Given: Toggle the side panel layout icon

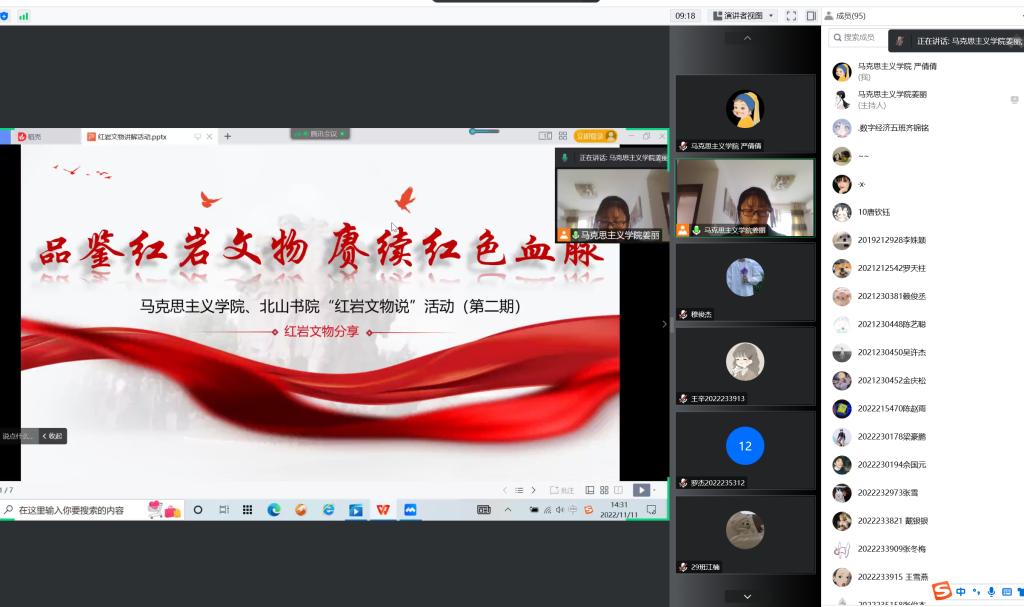Looking at the screenshot, I should tap(811, 16).
